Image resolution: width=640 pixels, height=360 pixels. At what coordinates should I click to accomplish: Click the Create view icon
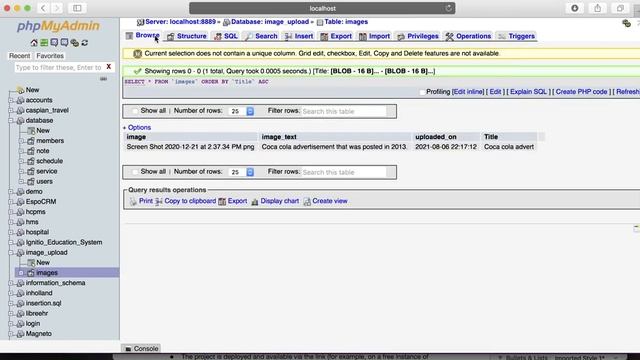(x=307, y=201)
